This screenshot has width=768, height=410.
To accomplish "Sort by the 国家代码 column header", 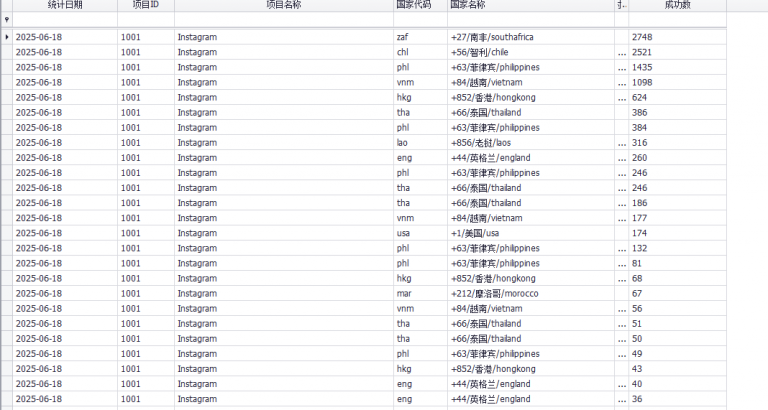I will 421,5.
